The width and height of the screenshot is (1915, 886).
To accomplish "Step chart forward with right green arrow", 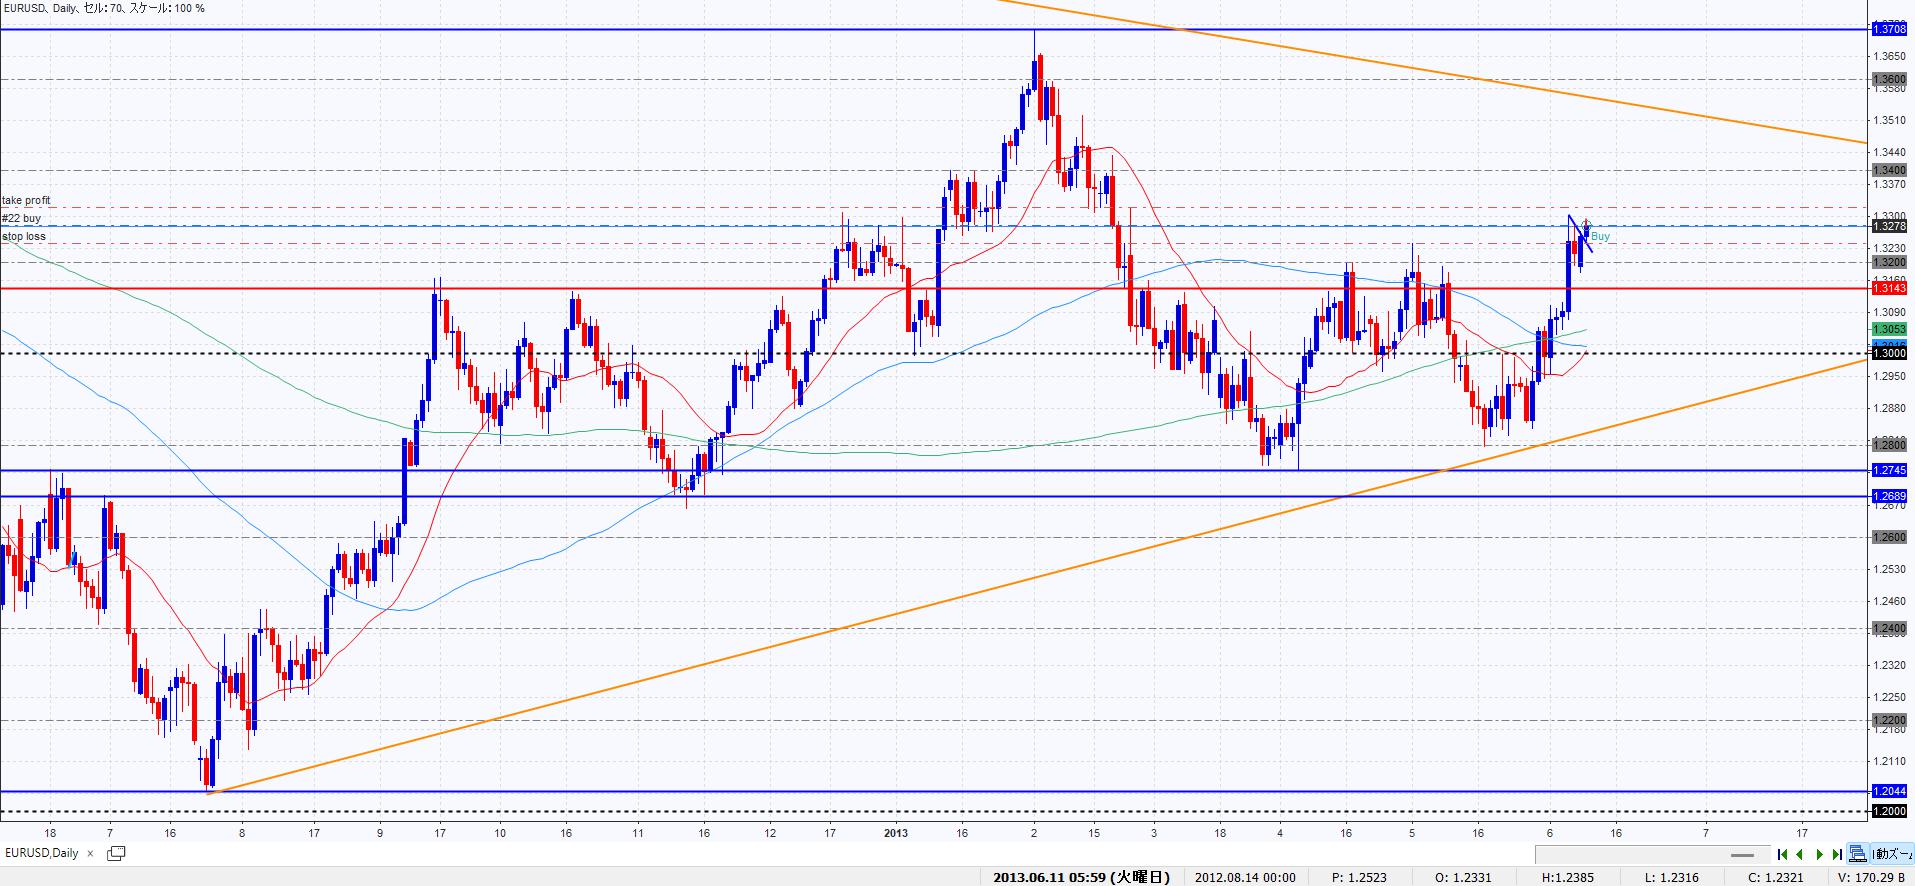I will (1819, 854).
